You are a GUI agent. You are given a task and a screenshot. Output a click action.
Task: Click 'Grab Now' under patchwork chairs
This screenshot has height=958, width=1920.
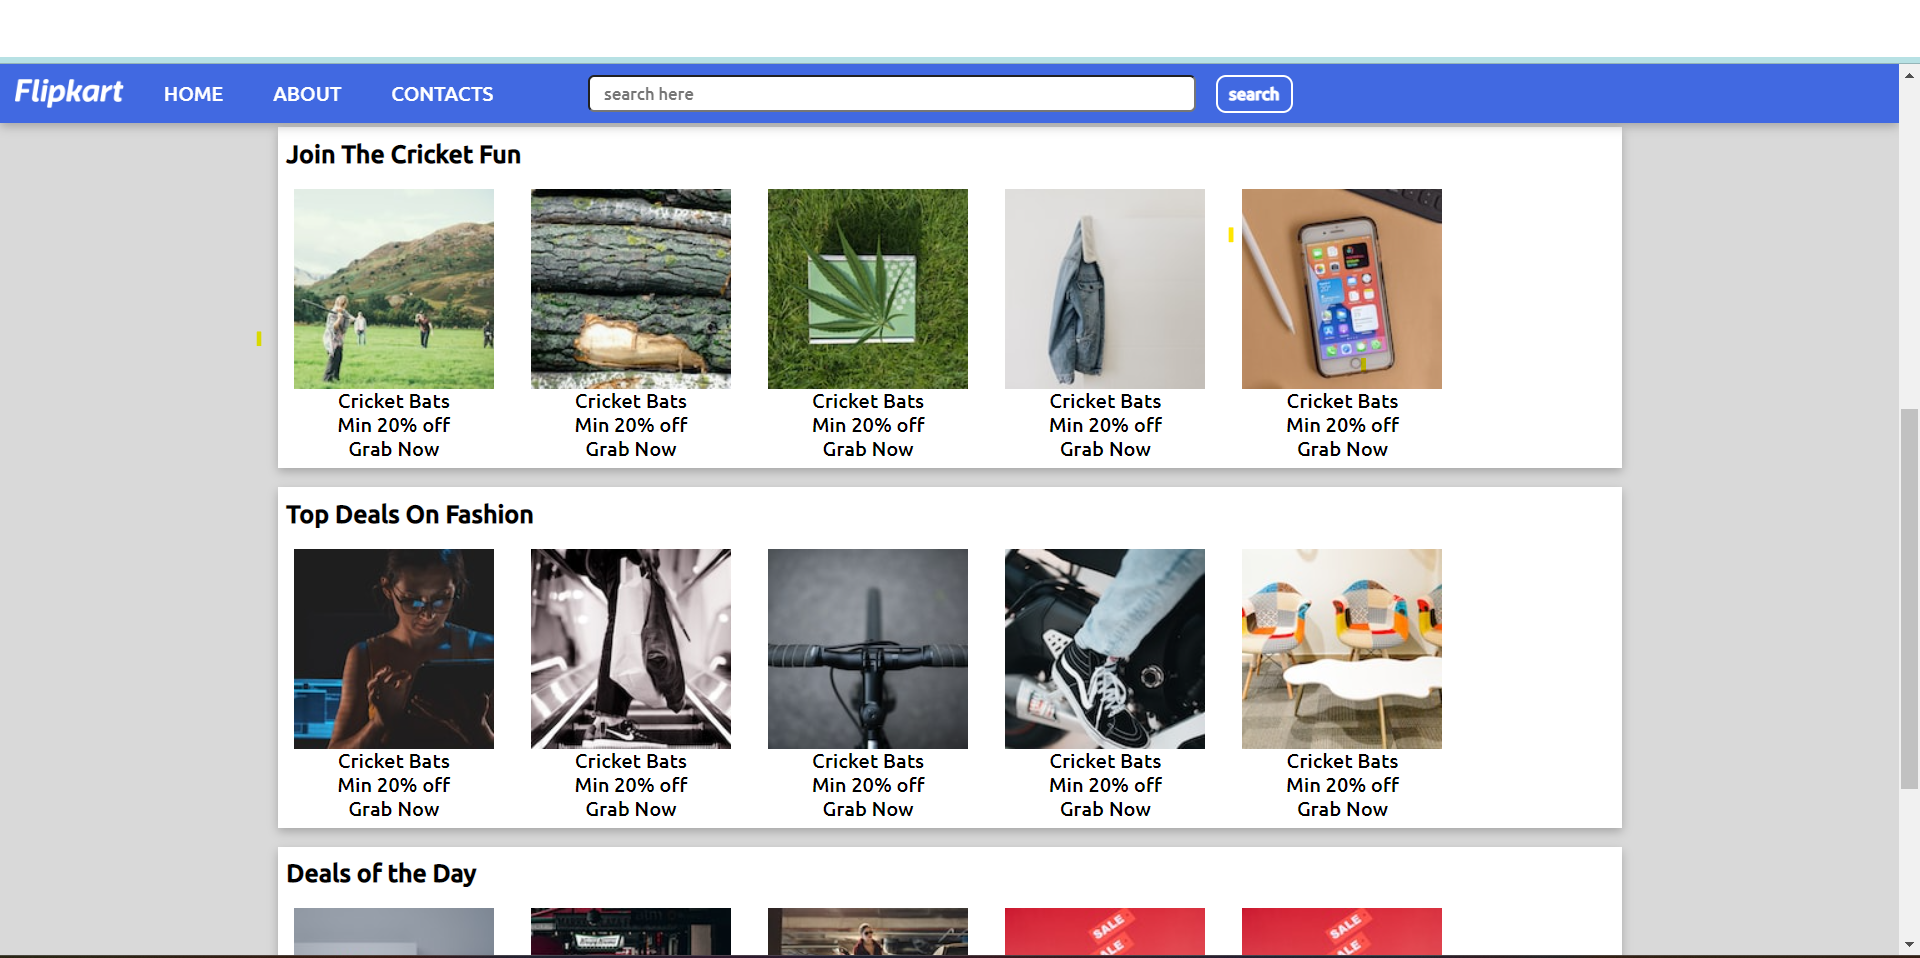[x=1342, y=810]
